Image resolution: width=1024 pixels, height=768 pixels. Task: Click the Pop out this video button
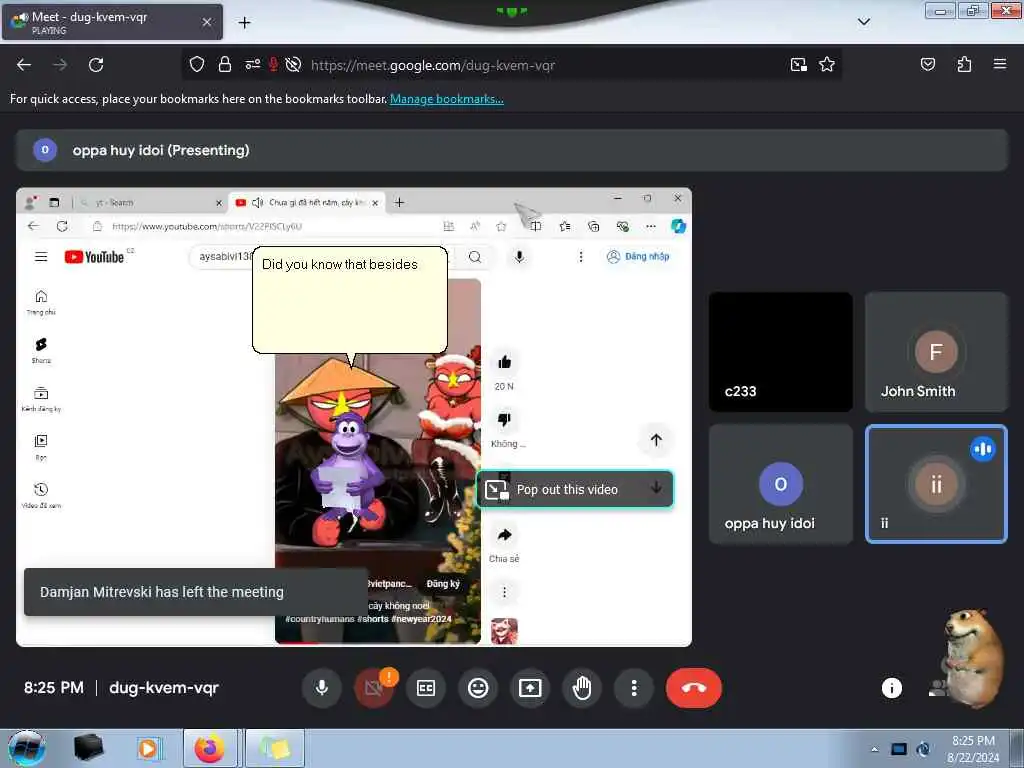(x=575, y=489)
